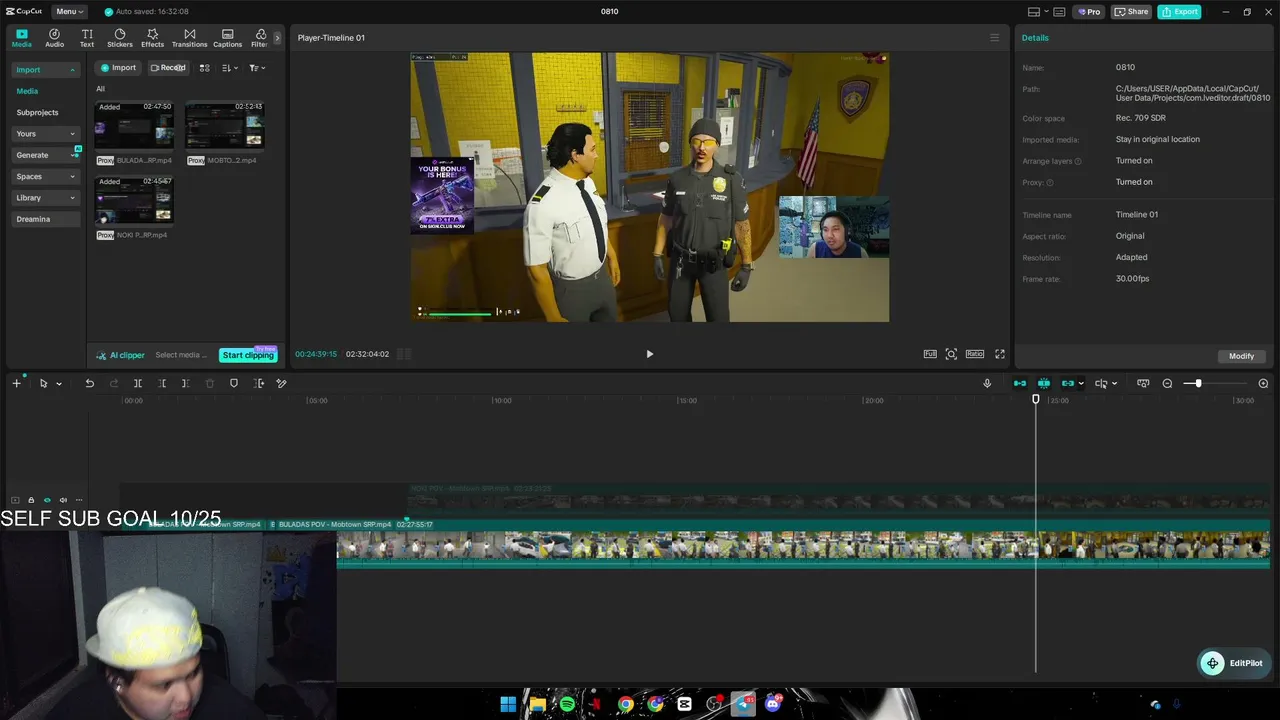
Task: Click the clip freeze/export frame icon
Action: (x=259, y=384)
